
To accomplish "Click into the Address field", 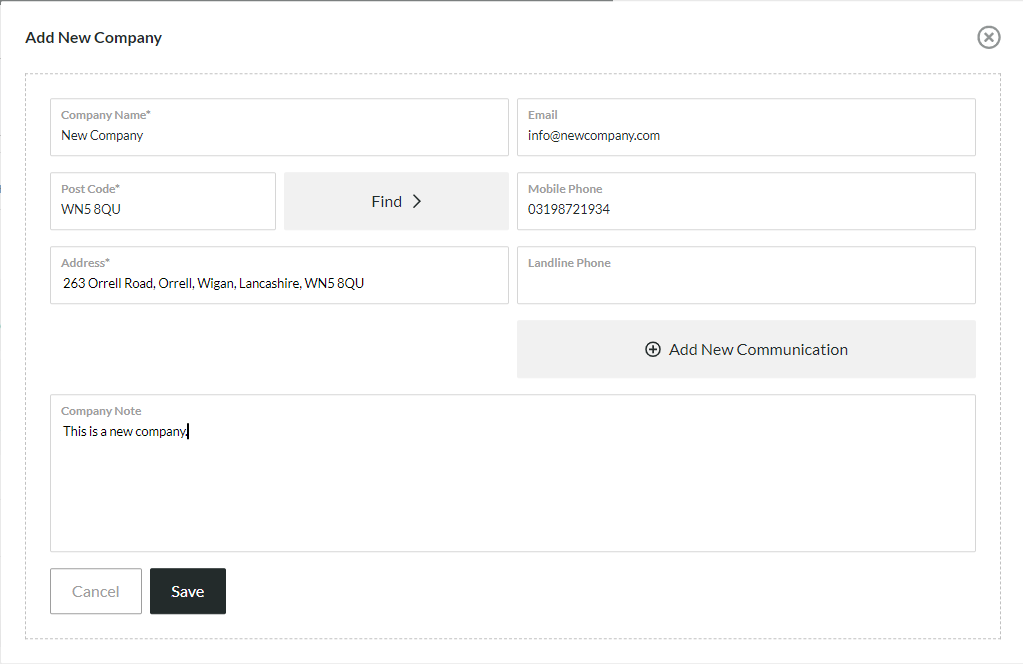I will 279,275.
